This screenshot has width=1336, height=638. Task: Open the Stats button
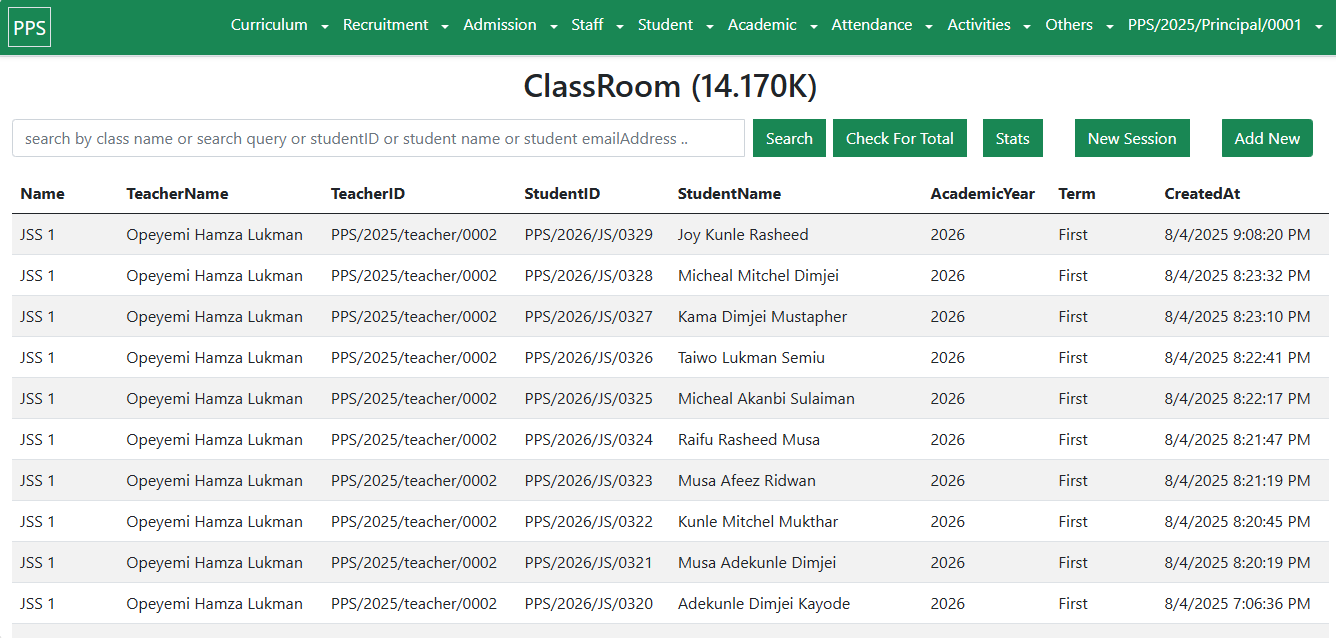(1012, 139)
